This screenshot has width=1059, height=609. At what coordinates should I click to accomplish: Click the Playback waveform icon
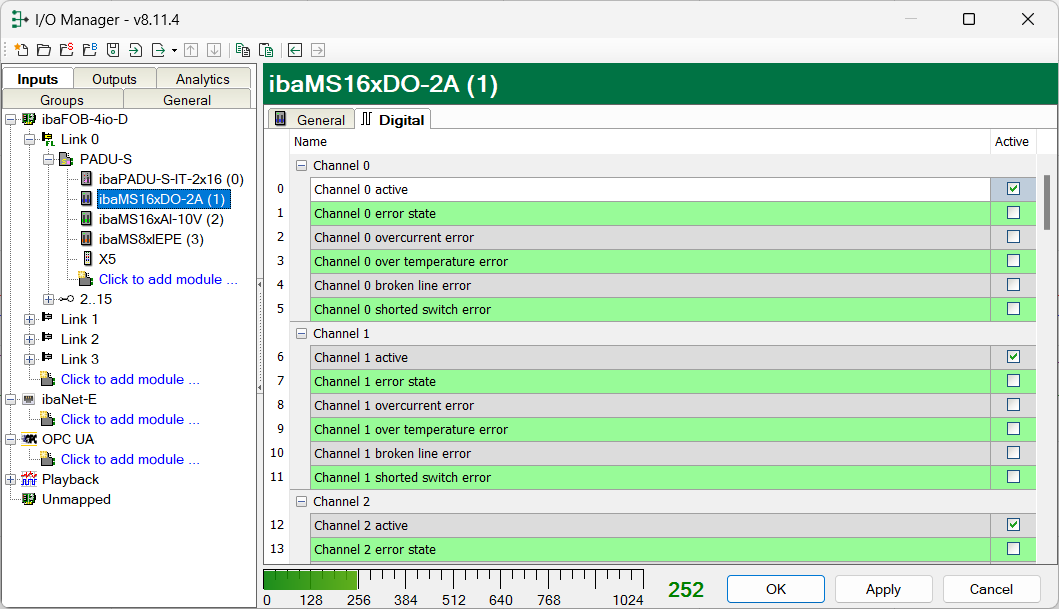[x=29, y=479]
